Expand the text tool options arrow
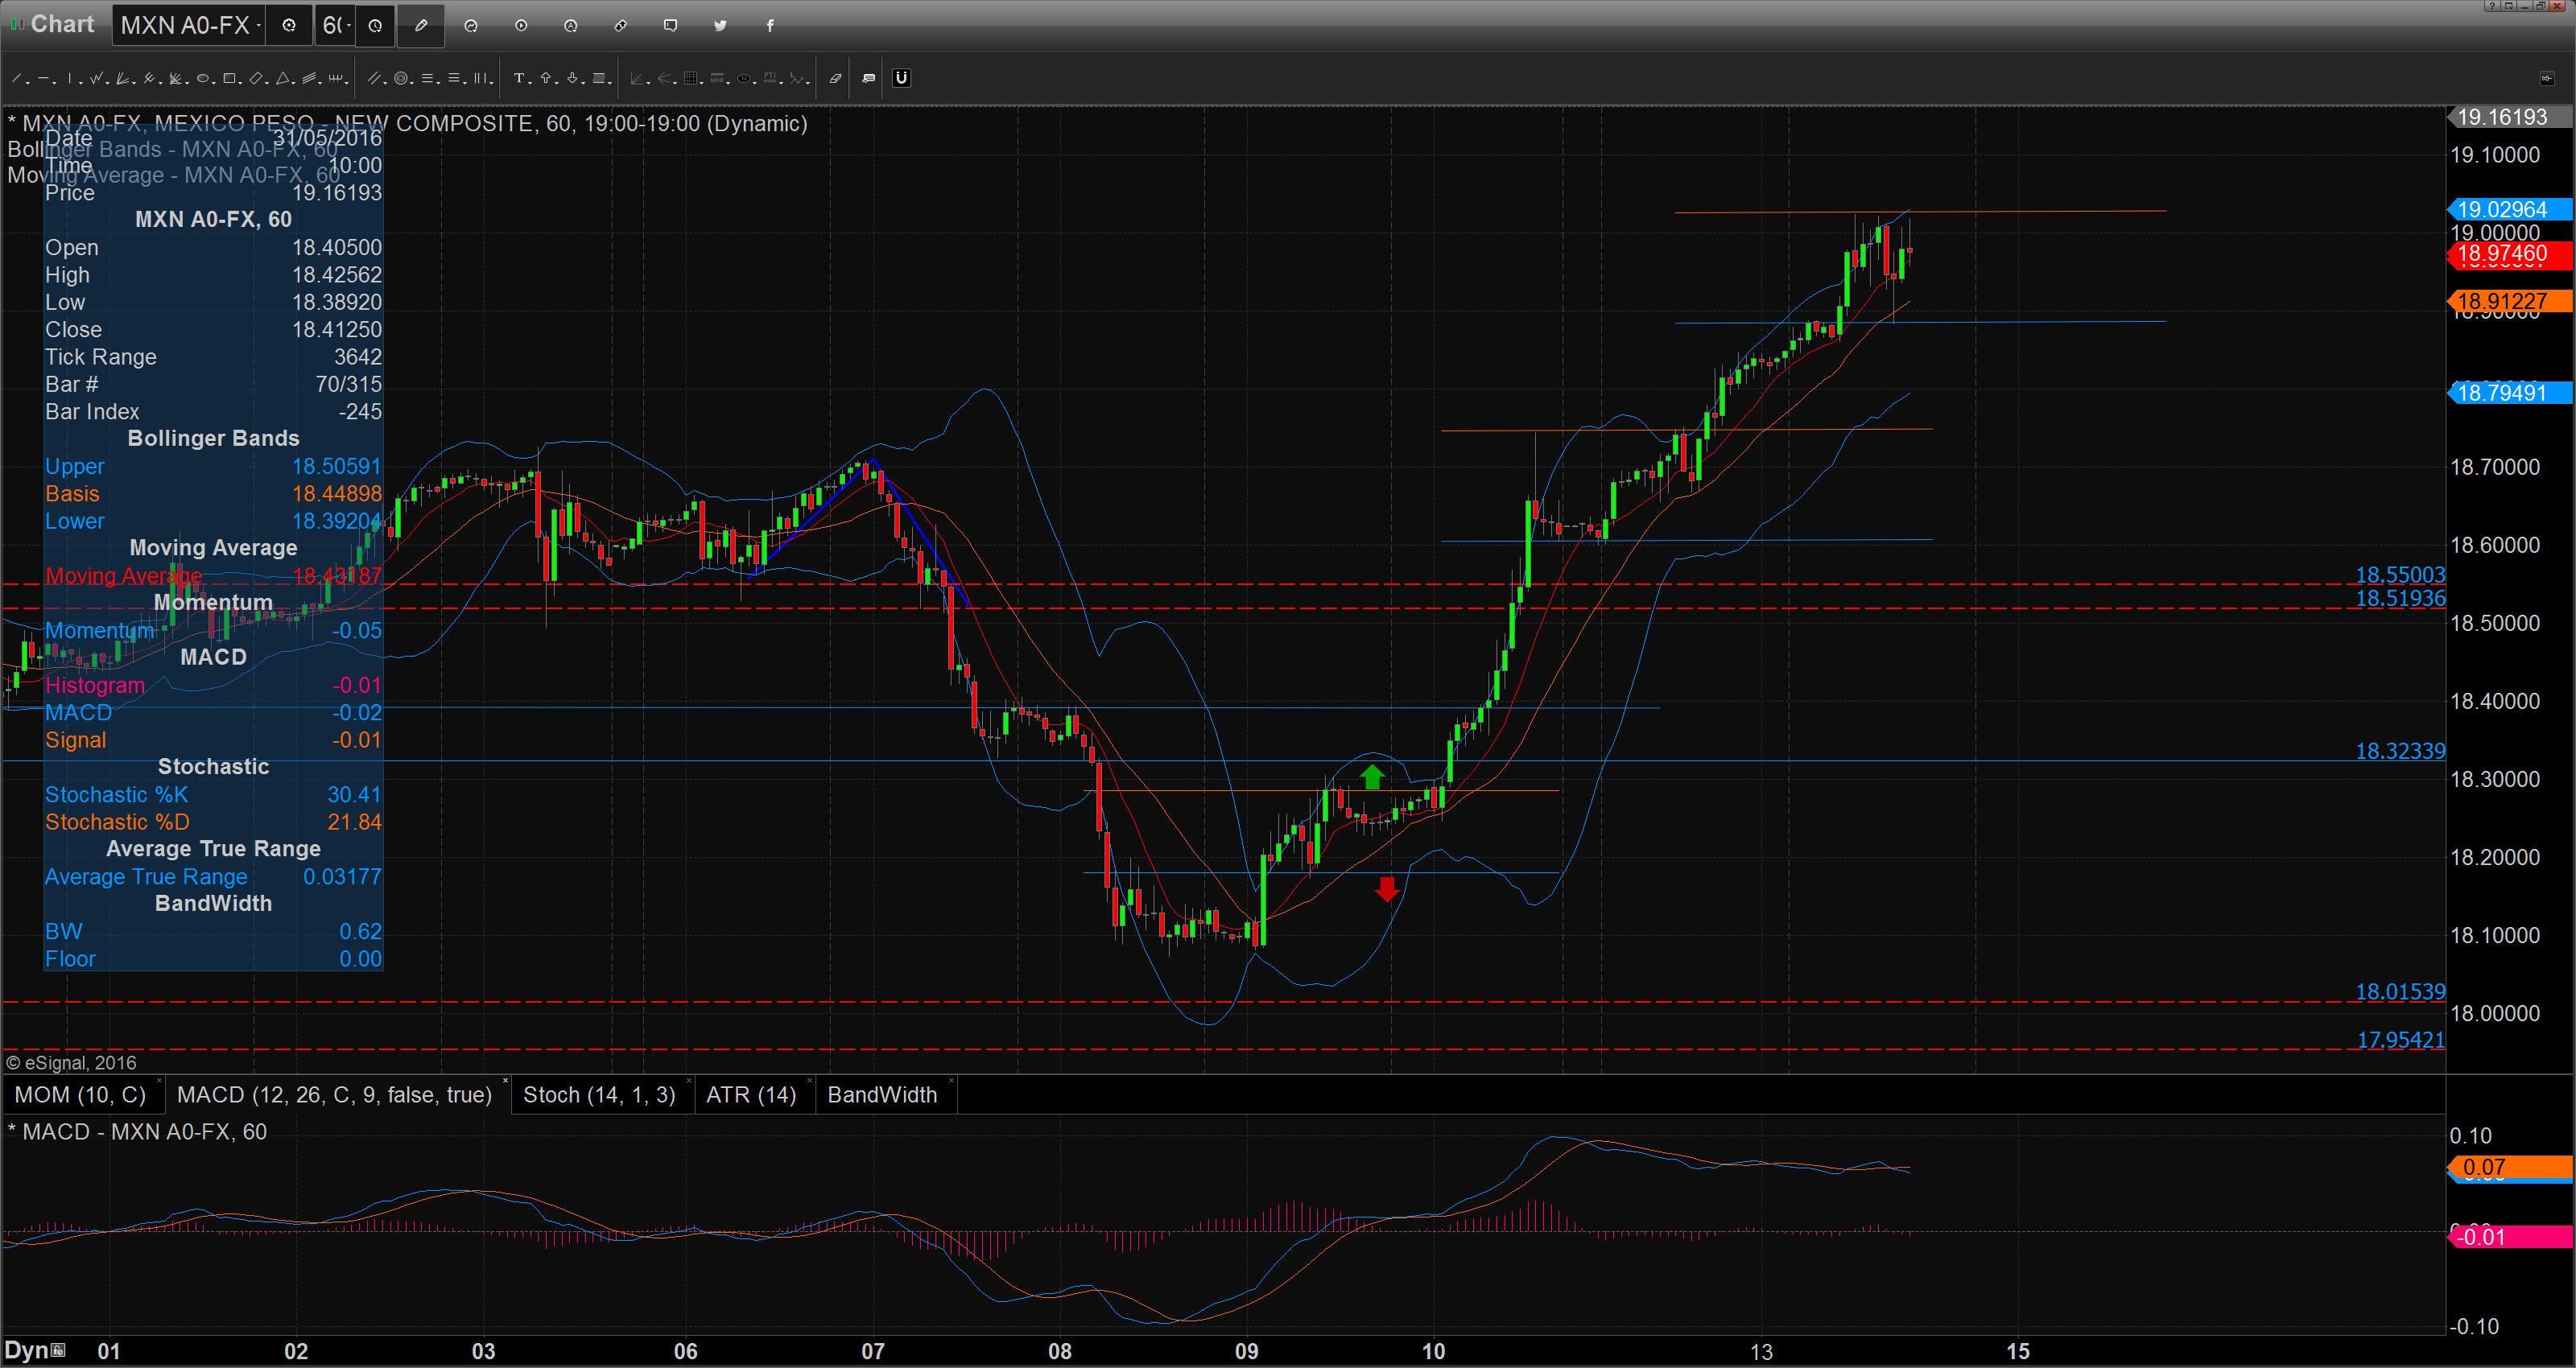The height and width of the screenshot is (1368, 2576). tap(530, 83)
